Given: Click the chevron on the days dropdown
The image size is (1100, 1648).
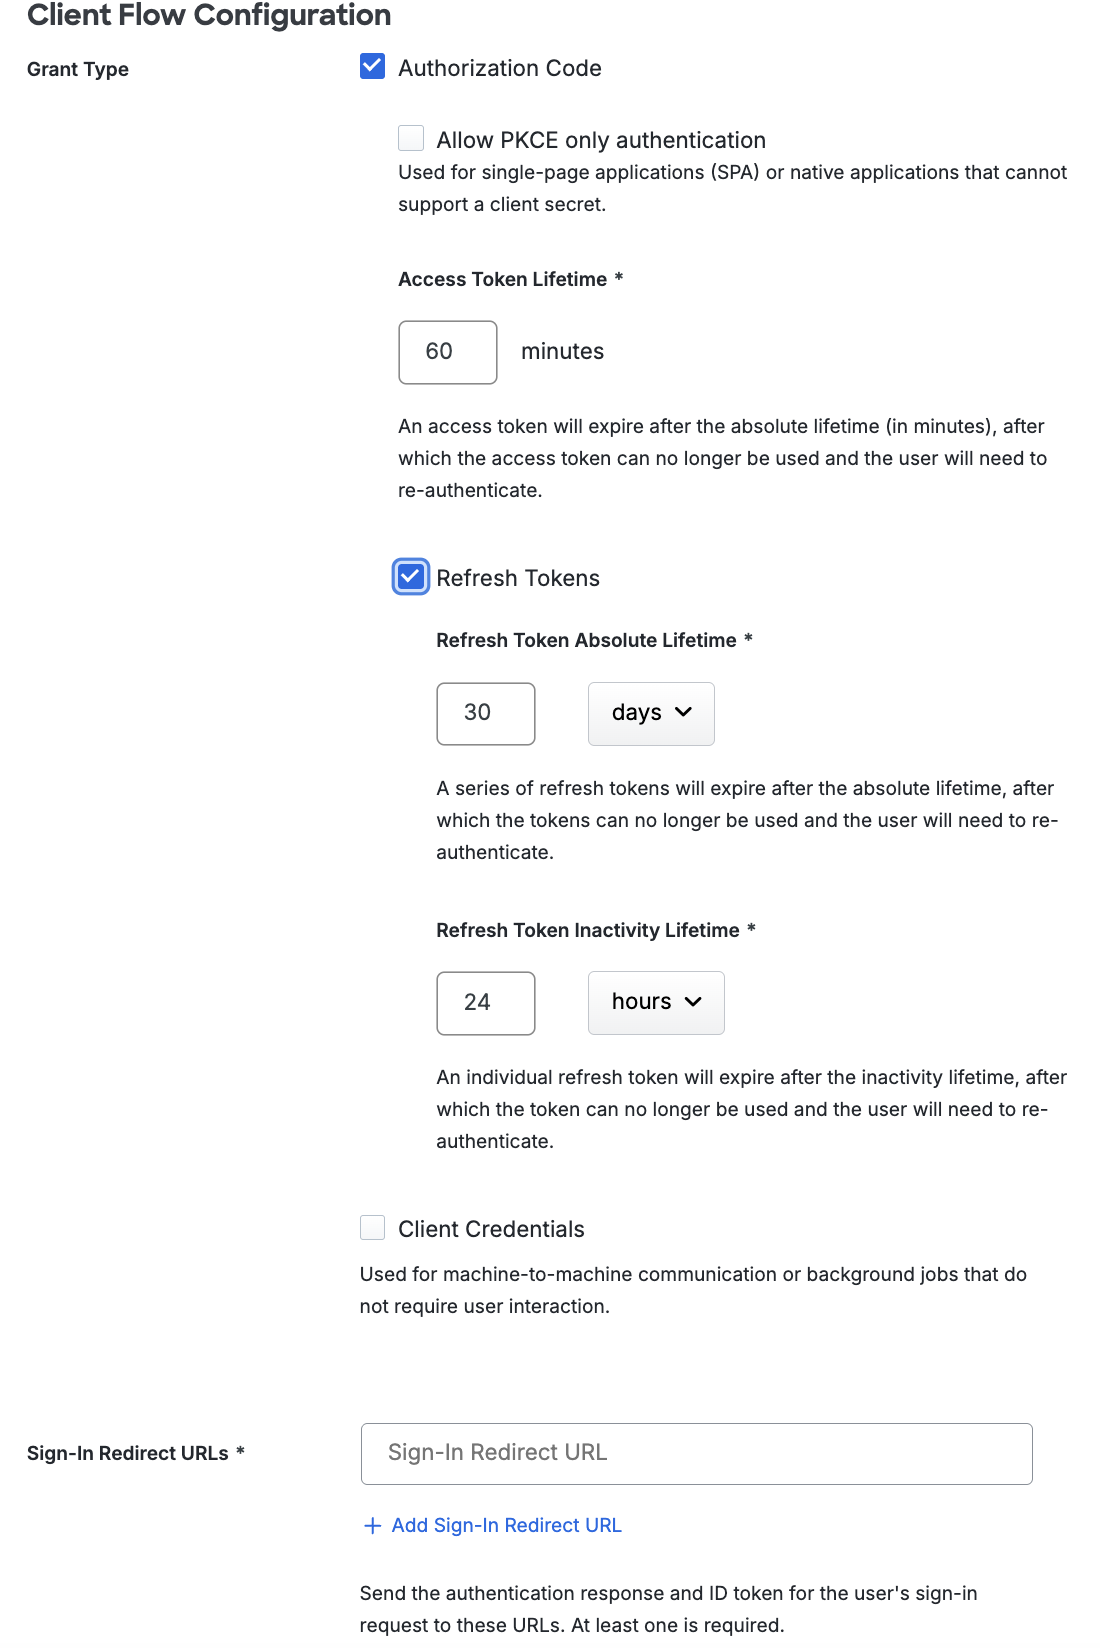Looking at the screenshot, I should (686, 712).
